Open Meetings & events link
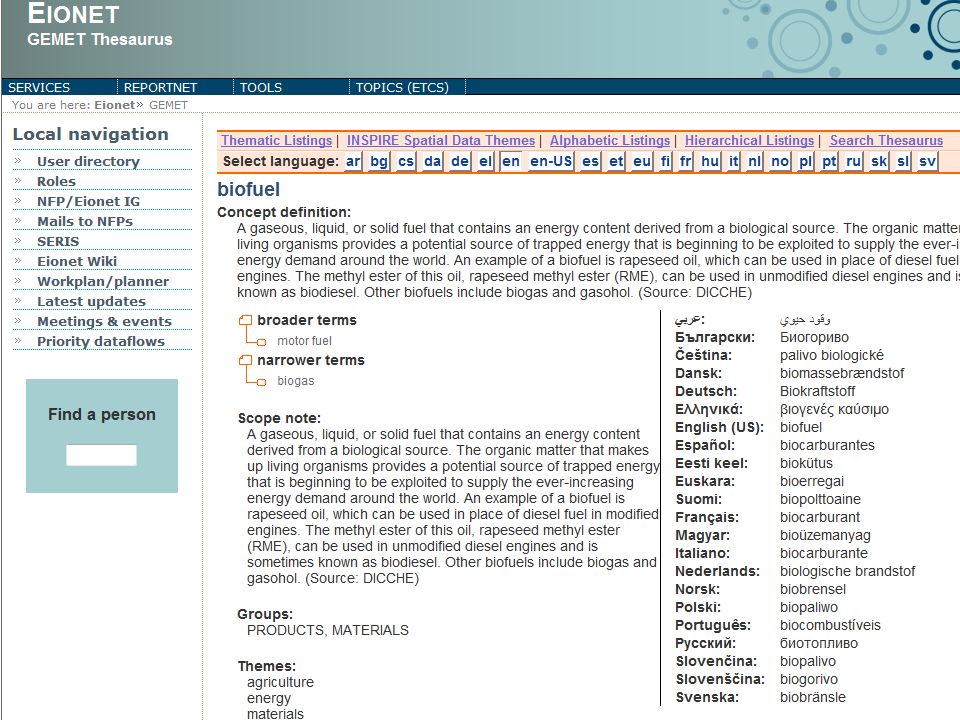Image resolution: width=960 pixels, height=720 pixels. tap(104, 321)
